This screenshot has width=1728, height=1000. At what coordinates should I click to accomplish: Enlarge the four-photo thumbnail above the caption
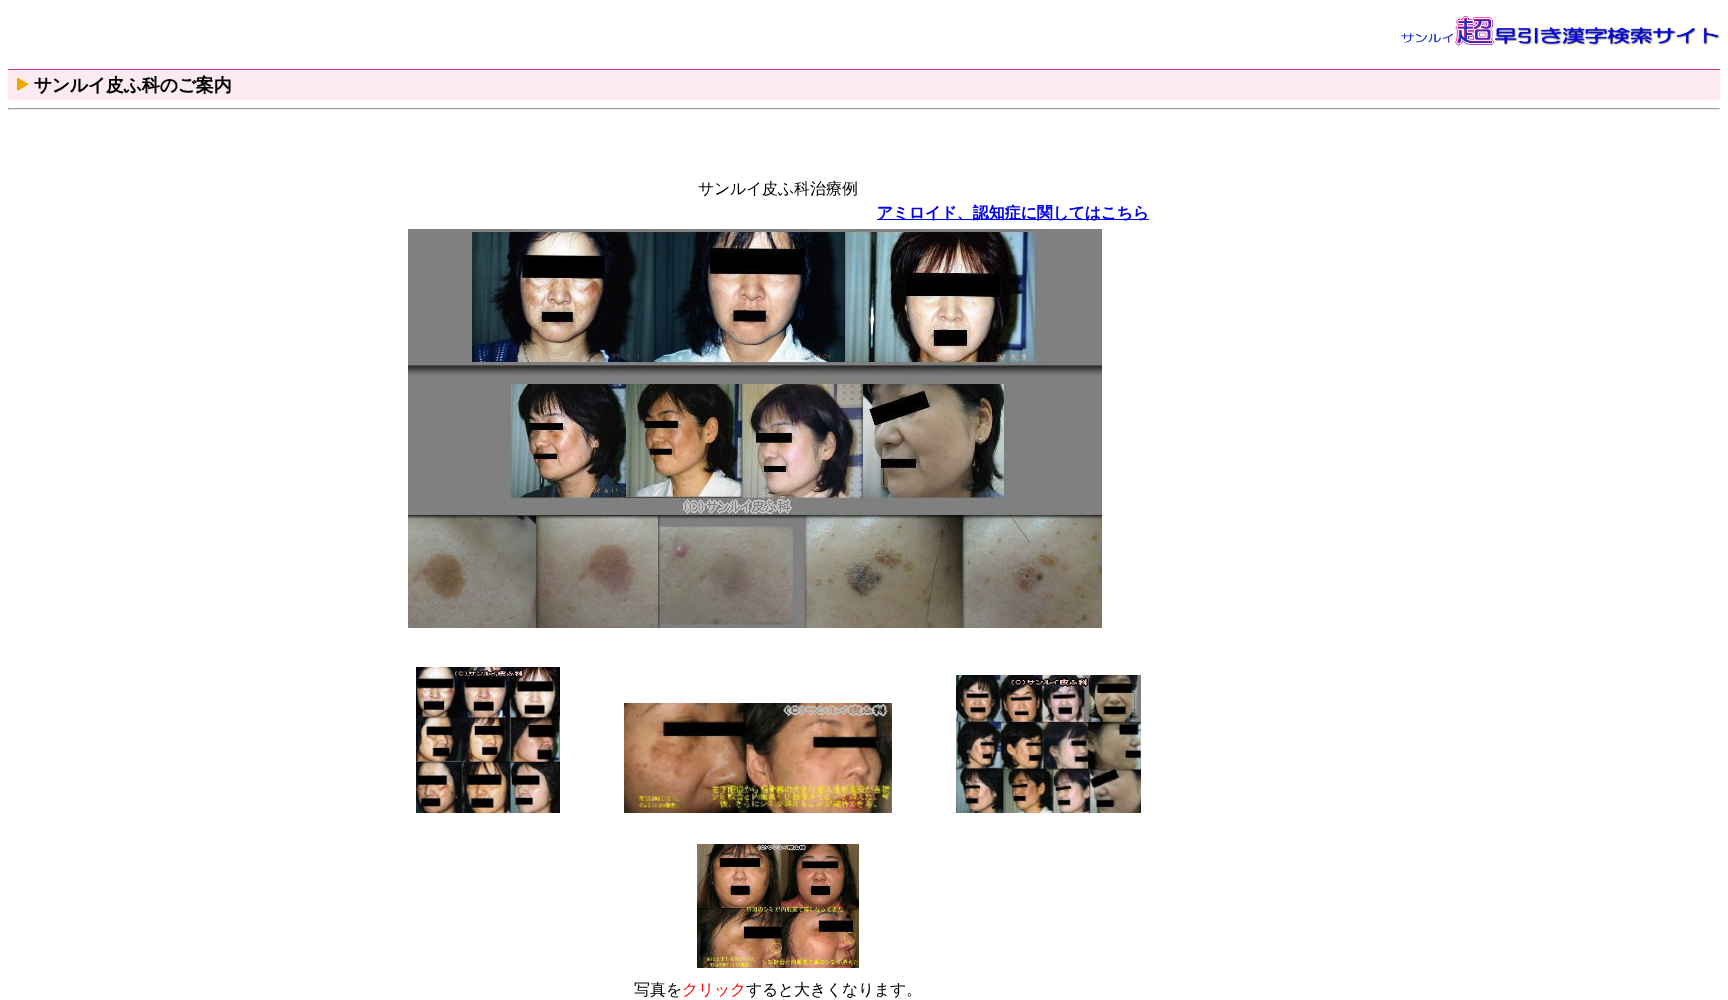(x=777, y=906)
